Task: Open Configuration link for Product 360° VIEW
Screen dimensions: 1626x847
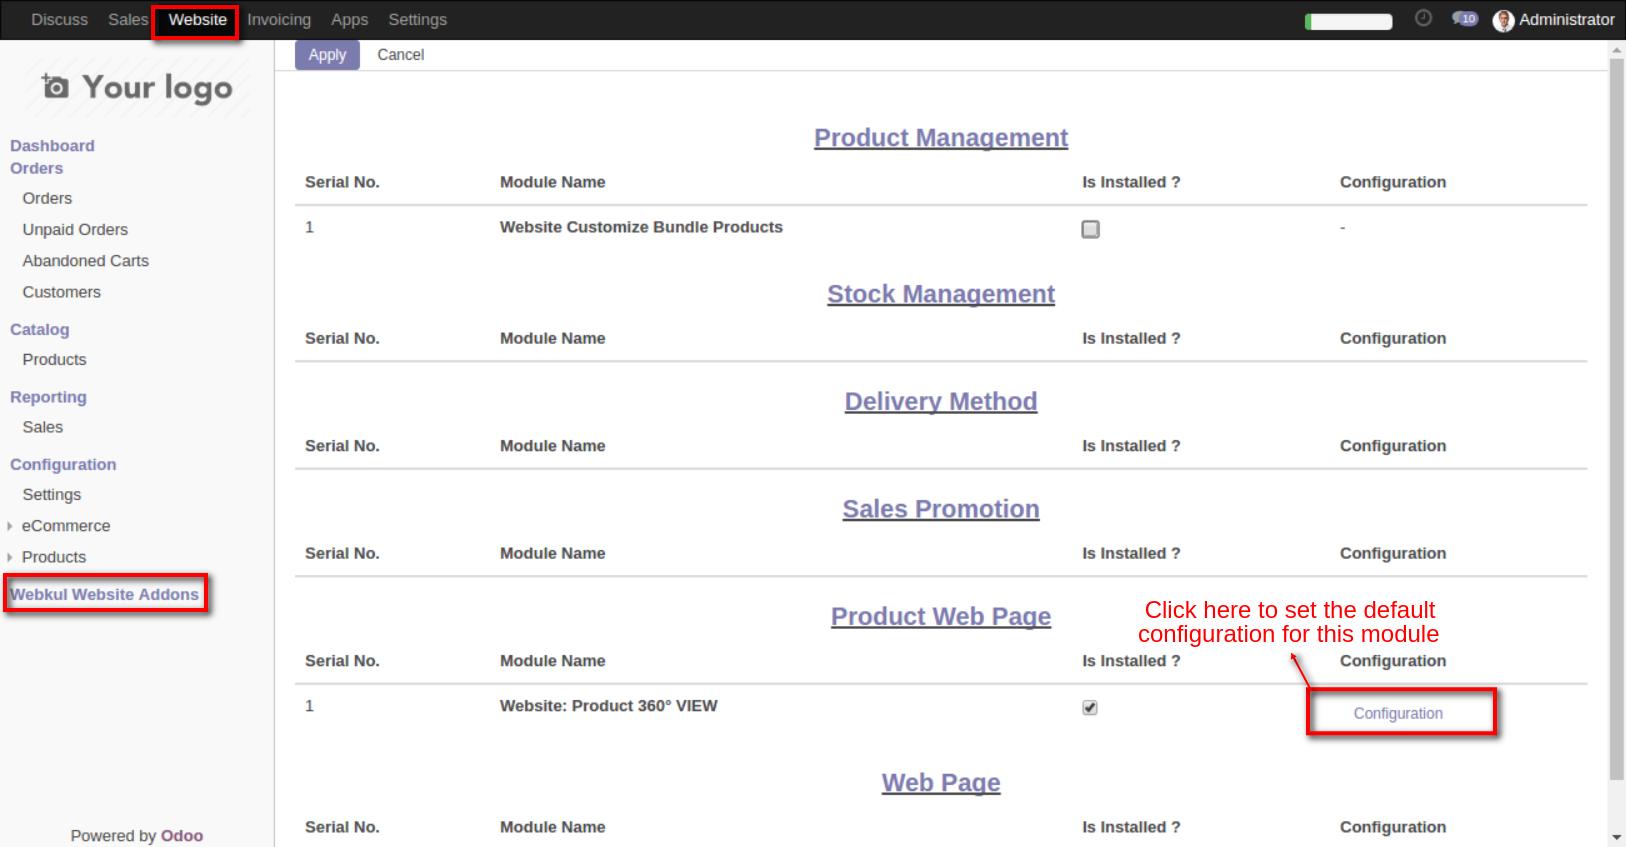Action: pyautogui.click(x=1397, y=713)
